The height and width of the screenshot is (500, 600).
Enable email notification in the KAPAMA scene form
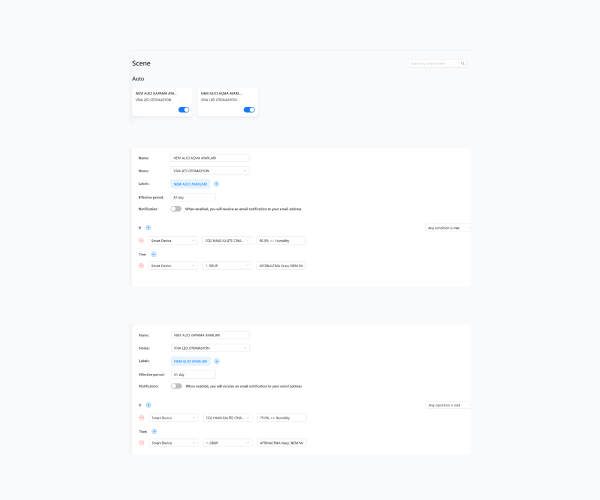coord(176,386)
